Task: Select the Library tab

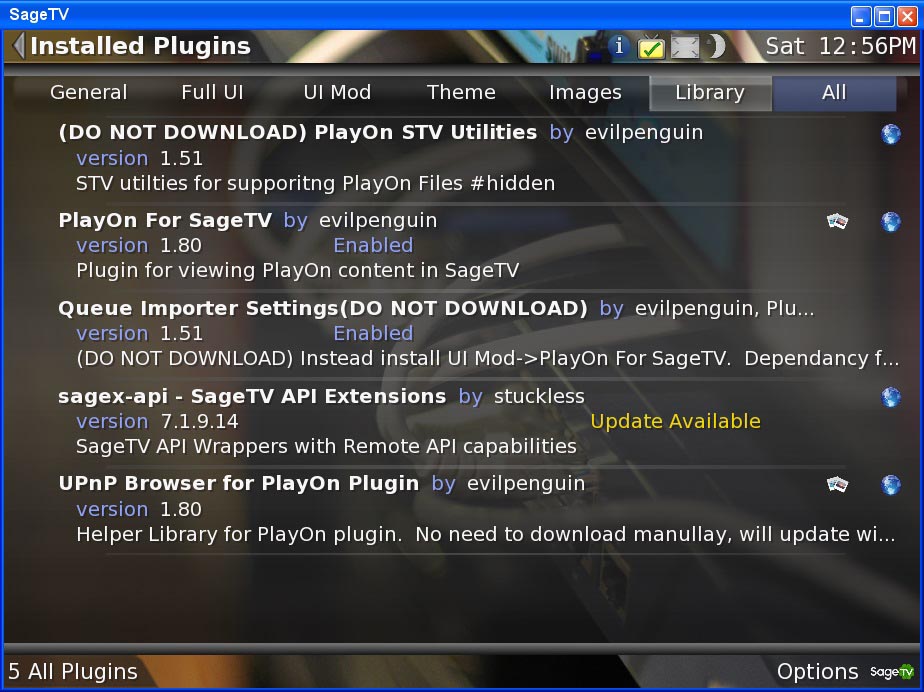Action: click(x=710, y=93)
